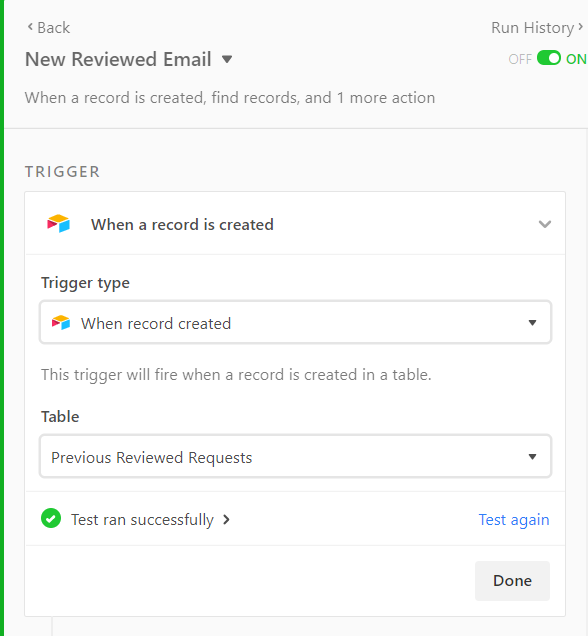The height and width of the screenshot is (636, 588).
Task: Click the Airtable icon in trigger header
Action: (x=58, y=224)
